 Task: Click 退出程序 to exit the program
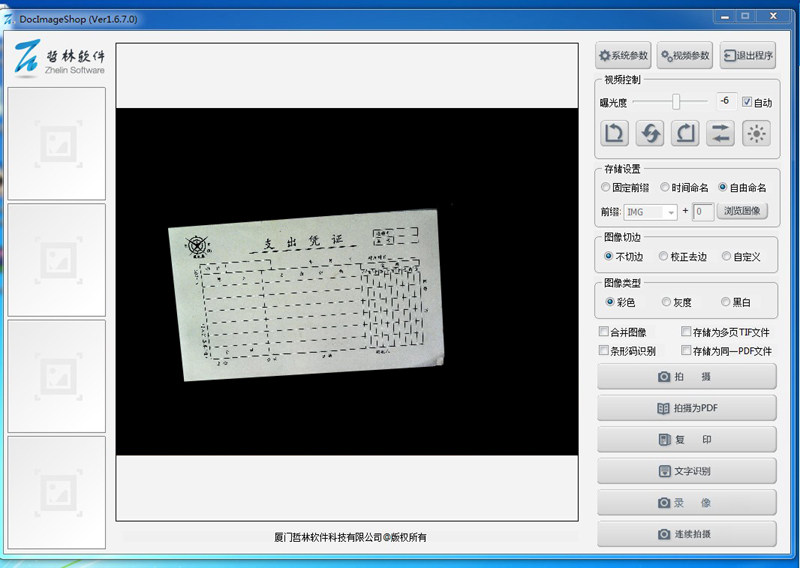click(x=748, y=55)
